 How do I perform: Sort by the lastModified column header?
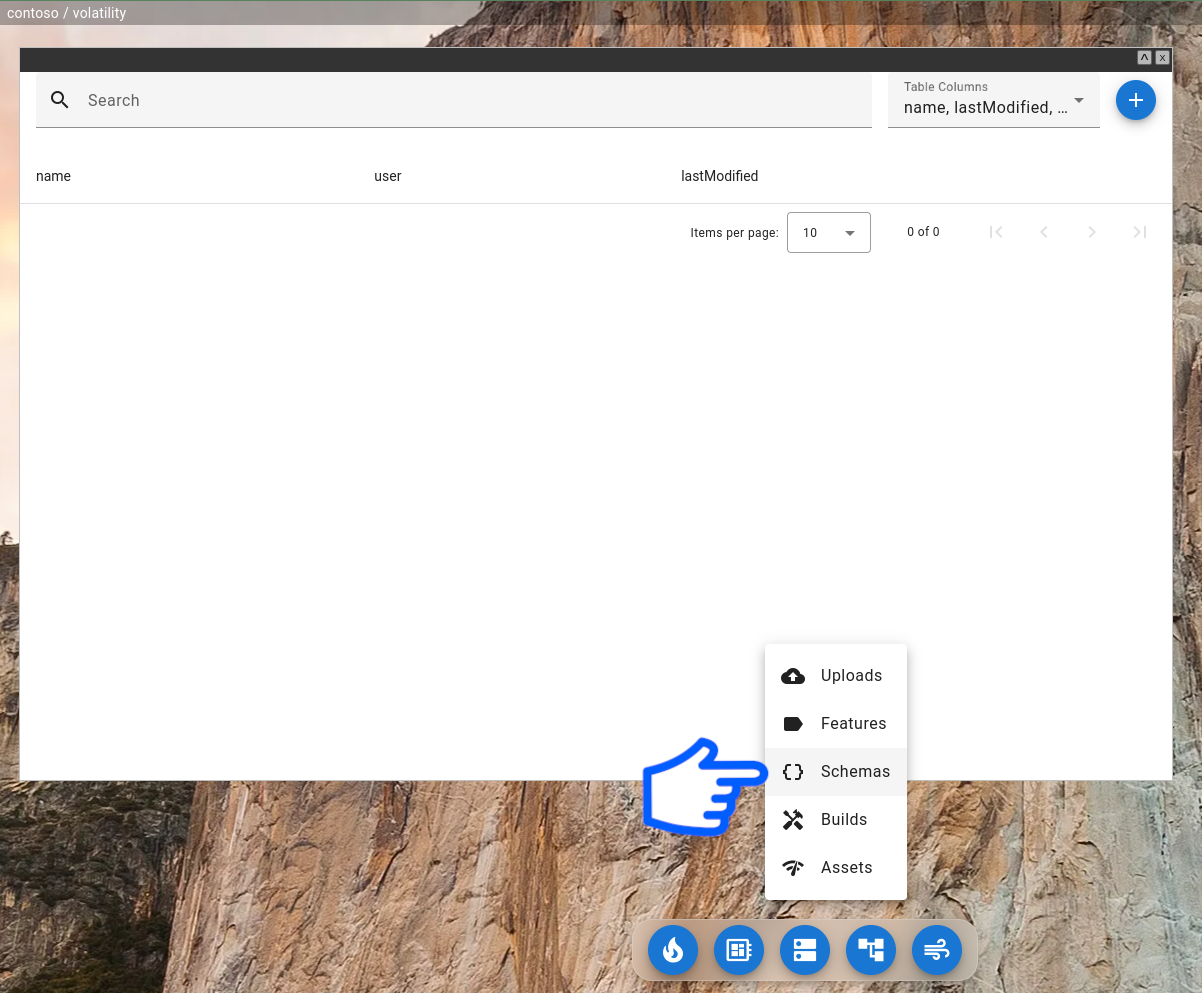pyautogui.click(x=719, y=176)
